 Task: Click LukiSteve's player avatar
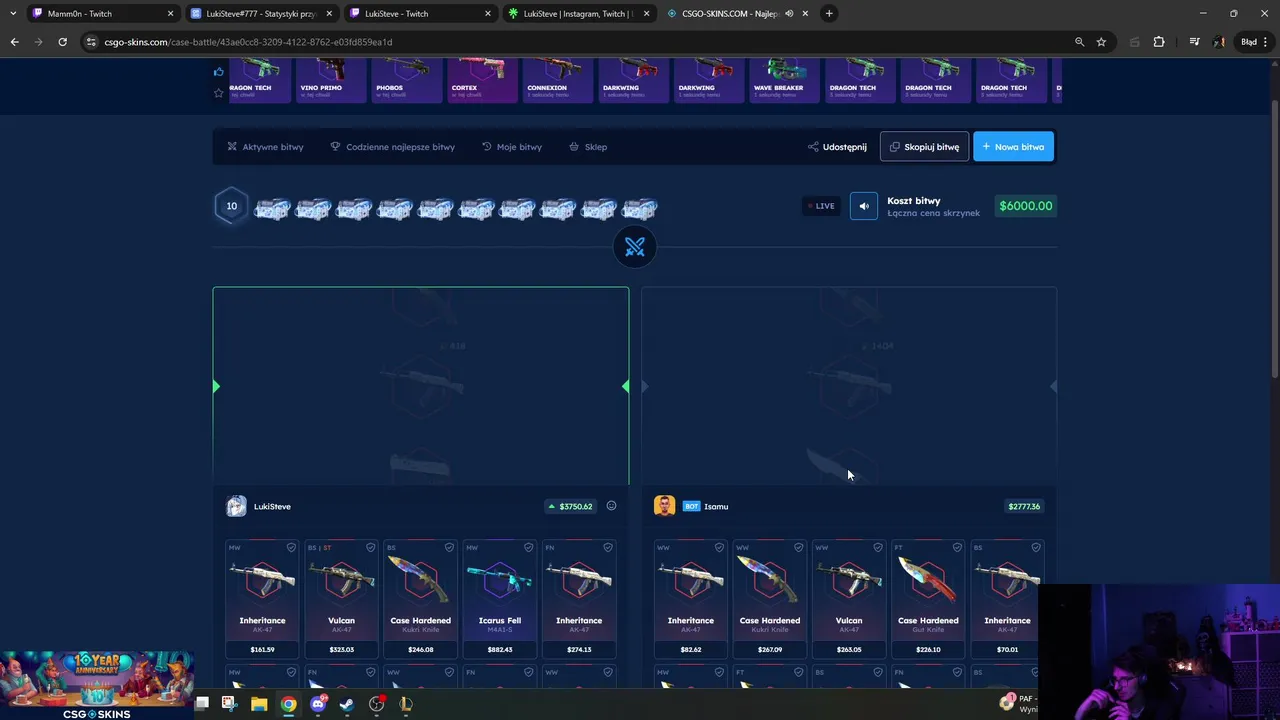pyautogui.click(x=236, y=506)
